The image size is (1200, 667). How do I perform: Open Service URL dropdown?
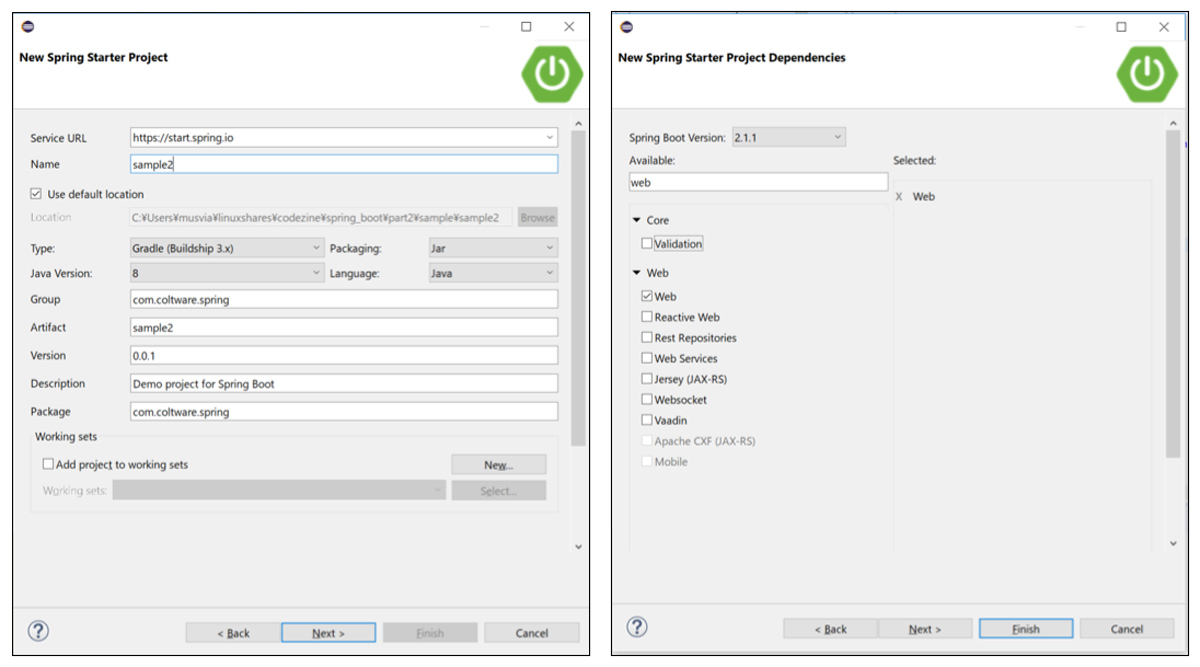(x=550, y=138)
